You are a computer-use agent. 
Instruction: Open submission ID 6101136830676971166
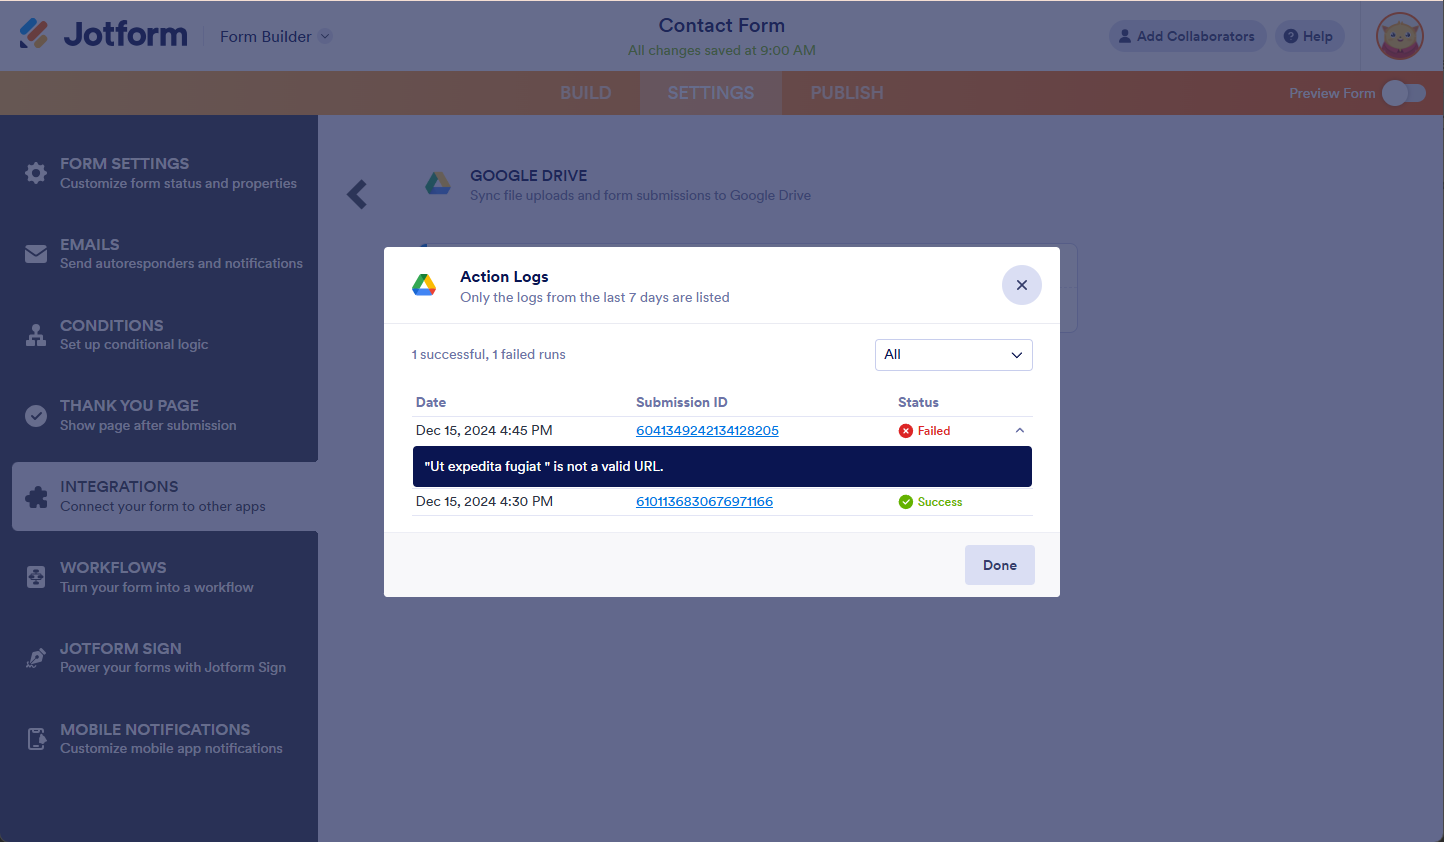pyautogui.click(x=704, y=502)
